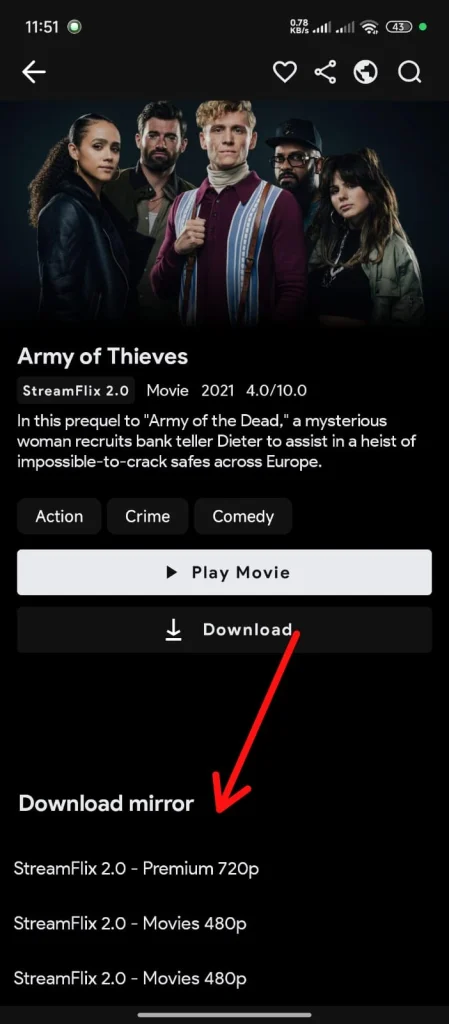Tap the Wi-Fi status icon
This screenshot has width=449, height=1024.
[x=369, y=27]
